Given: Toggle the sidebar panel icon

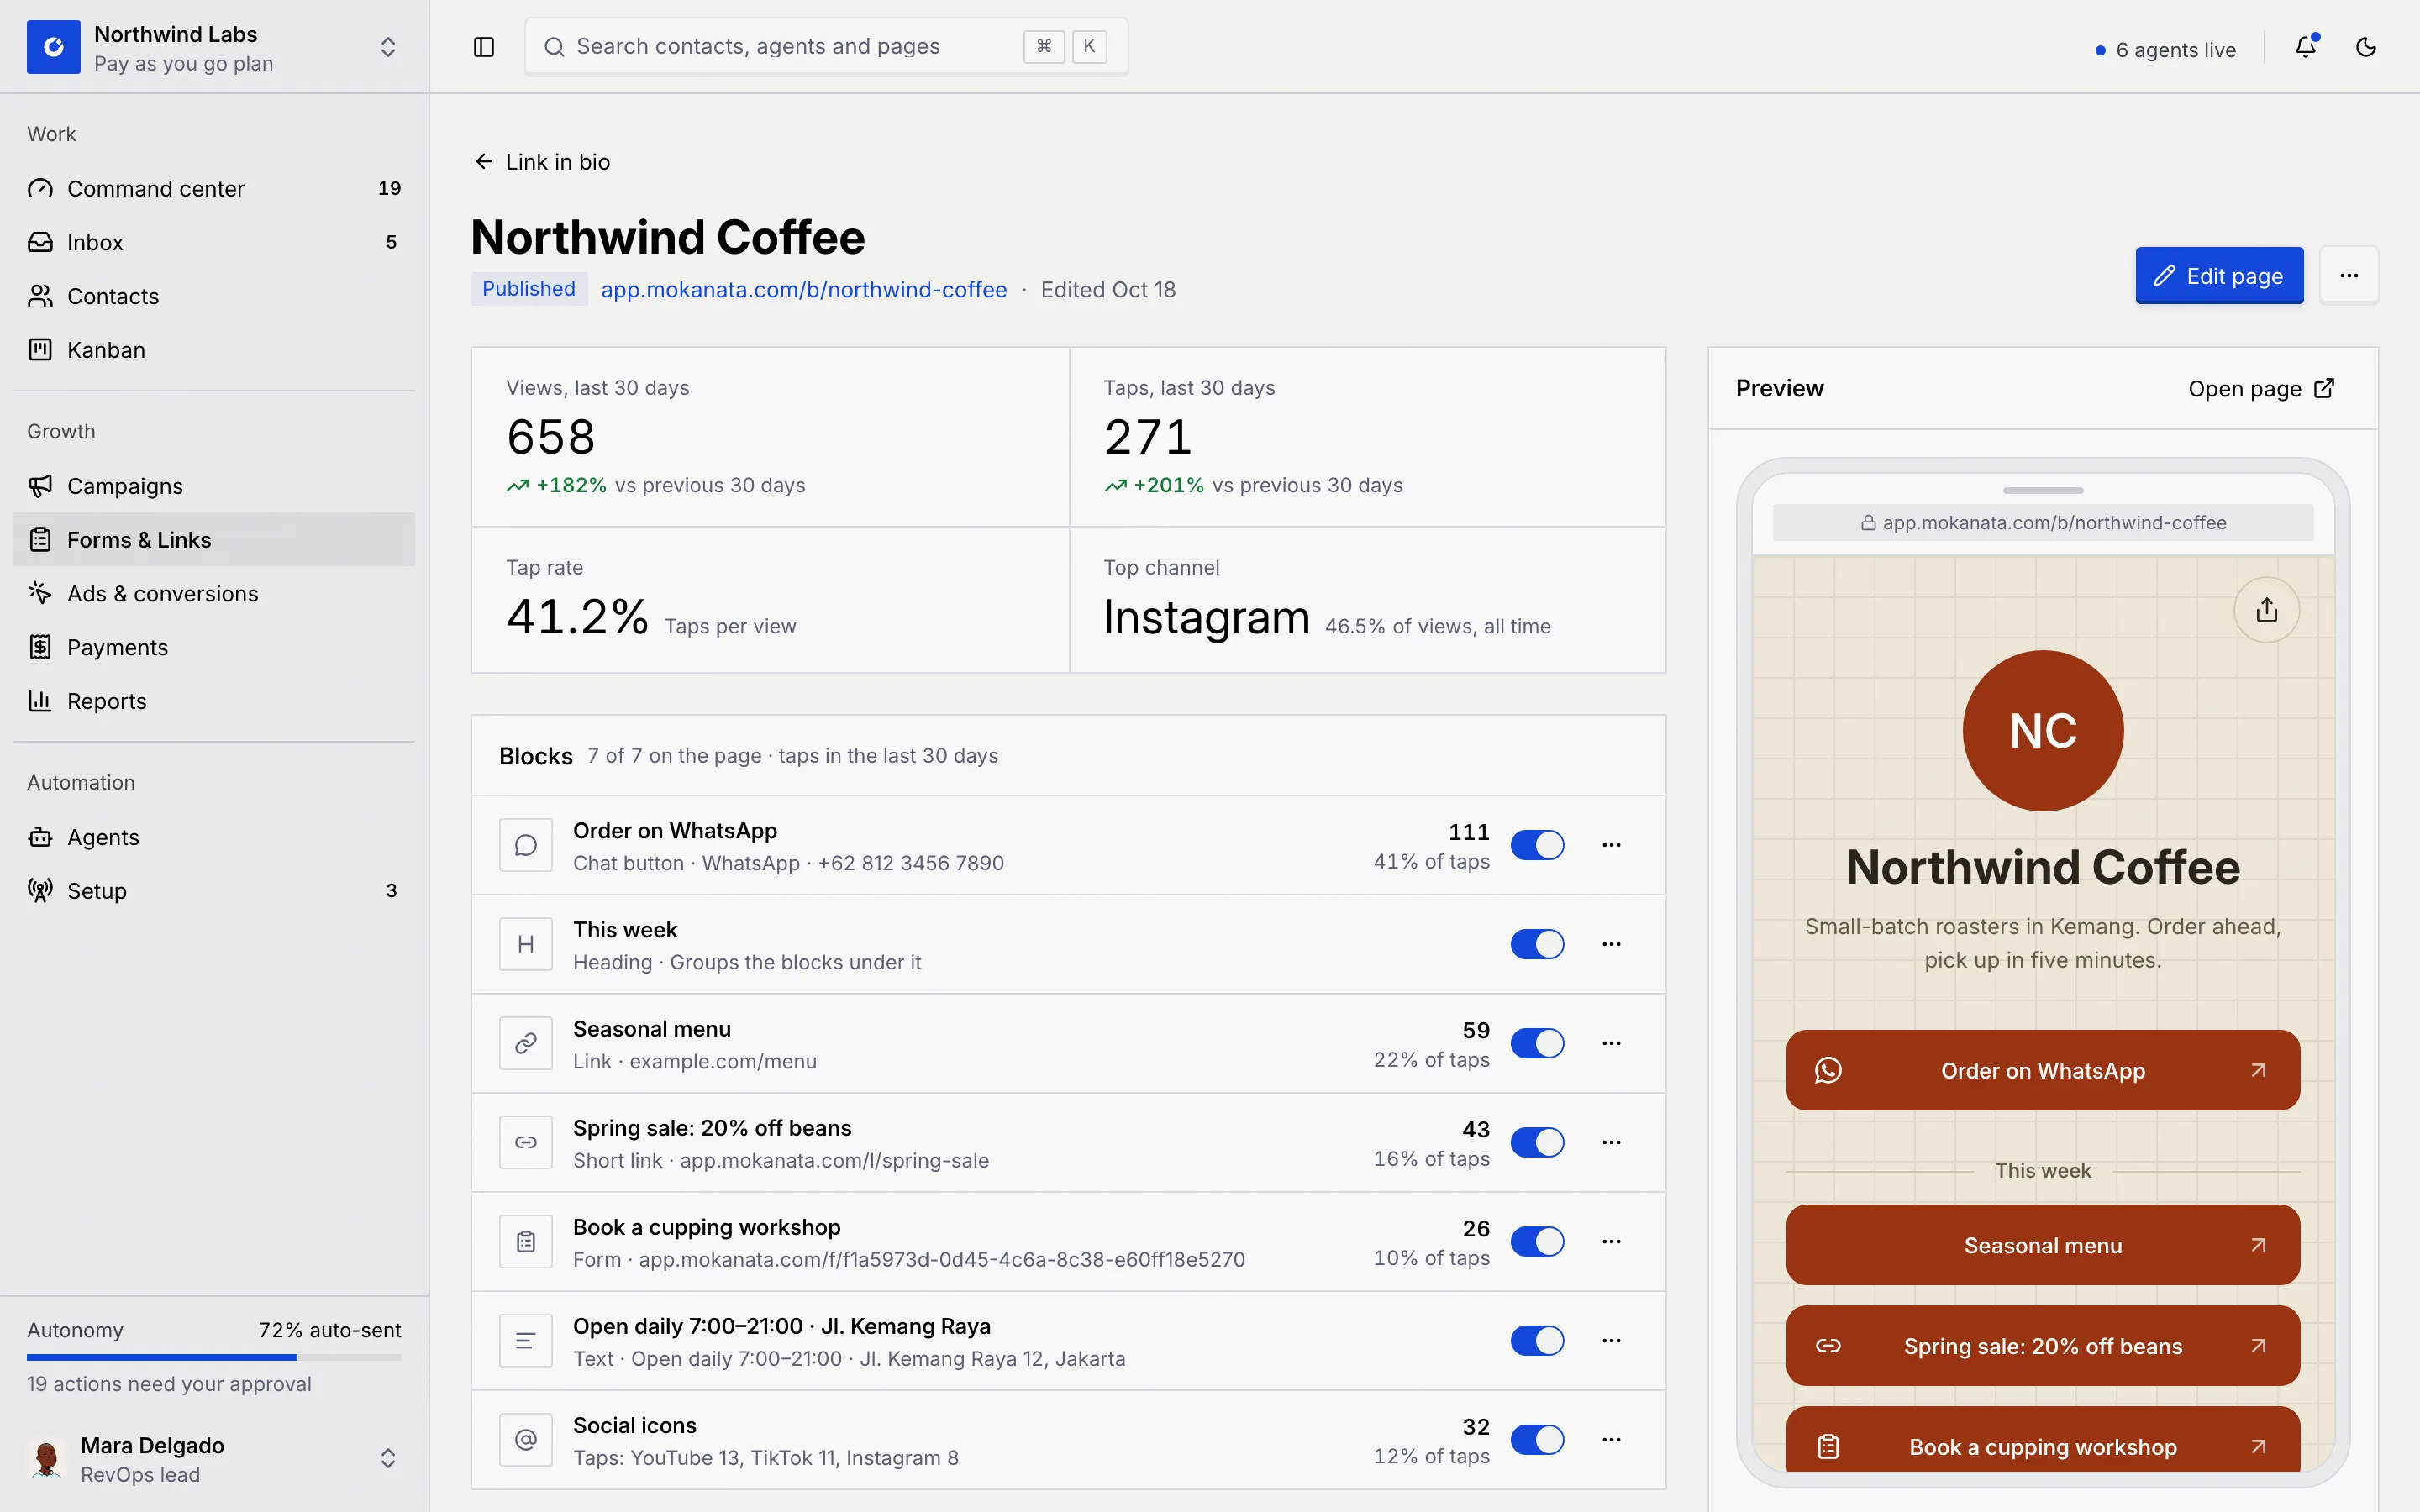Looking at the screenshot, I should [x=484, y=47].
